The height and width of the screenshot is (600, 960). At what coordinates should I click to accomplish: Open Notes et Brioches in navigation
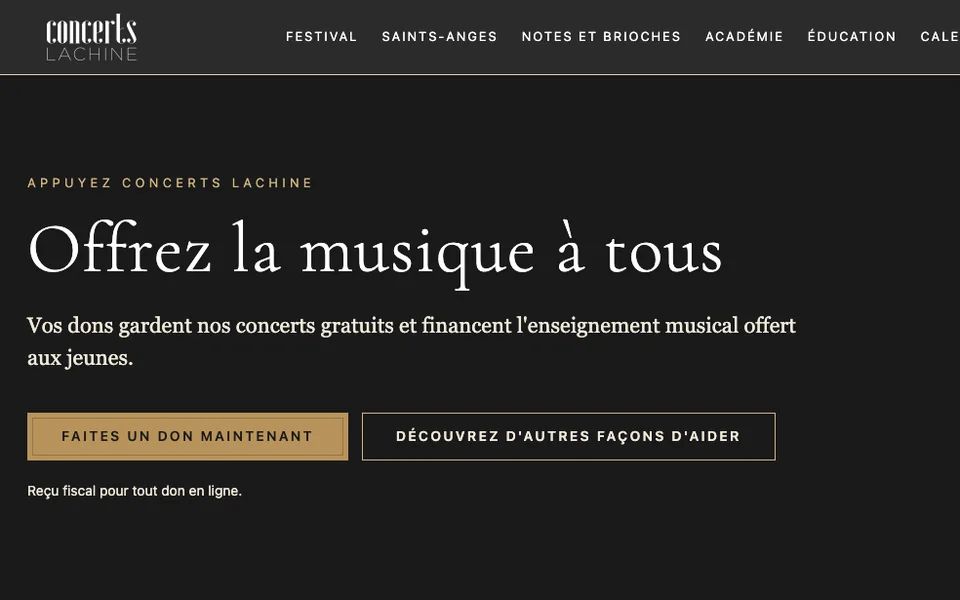tap(601, 37)
